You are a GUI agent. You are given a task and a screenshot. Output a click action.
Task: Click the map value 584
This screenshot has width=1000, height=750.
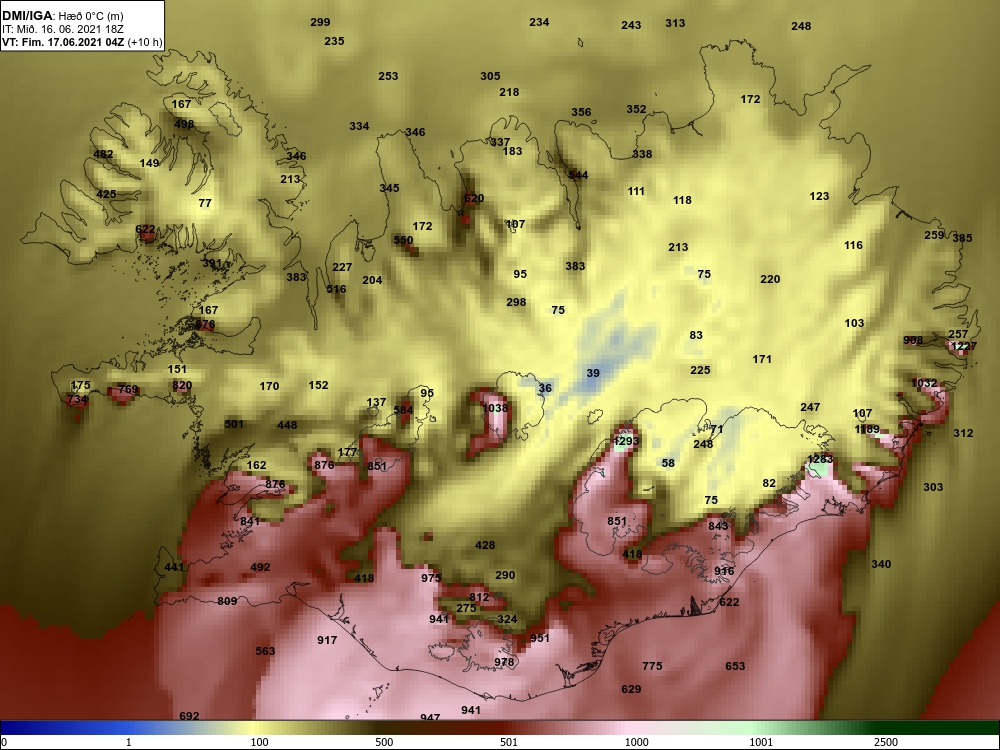click(x=403, y=410)
